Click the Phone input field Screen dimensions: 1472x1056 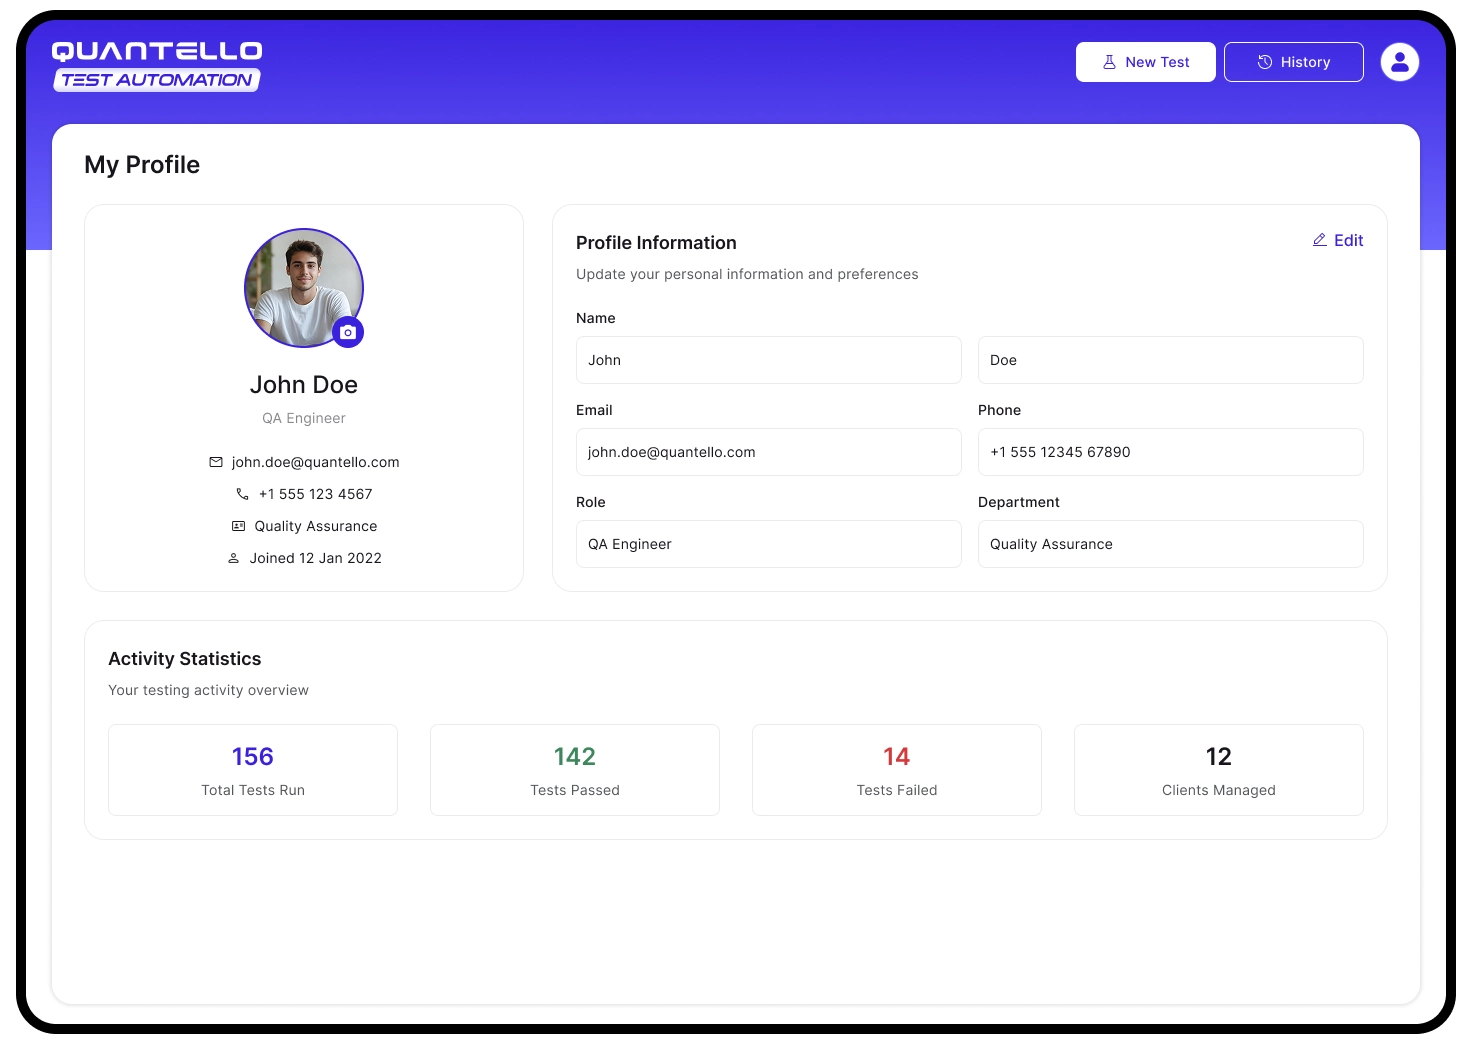point(1171,452)
